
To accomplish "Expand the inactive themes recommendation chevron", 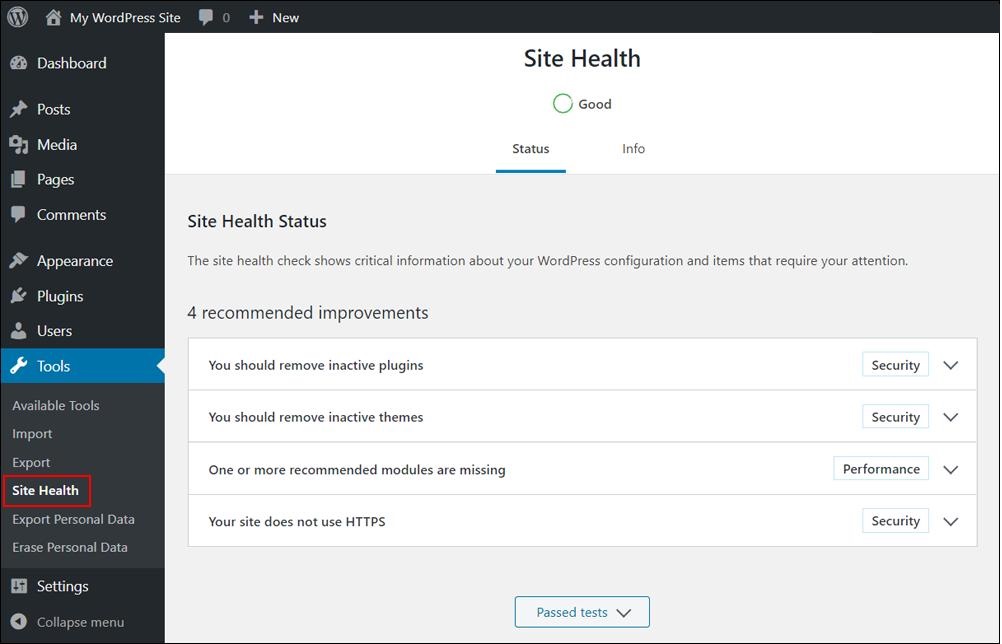I will pyautogui.click(x=951, y=417).
